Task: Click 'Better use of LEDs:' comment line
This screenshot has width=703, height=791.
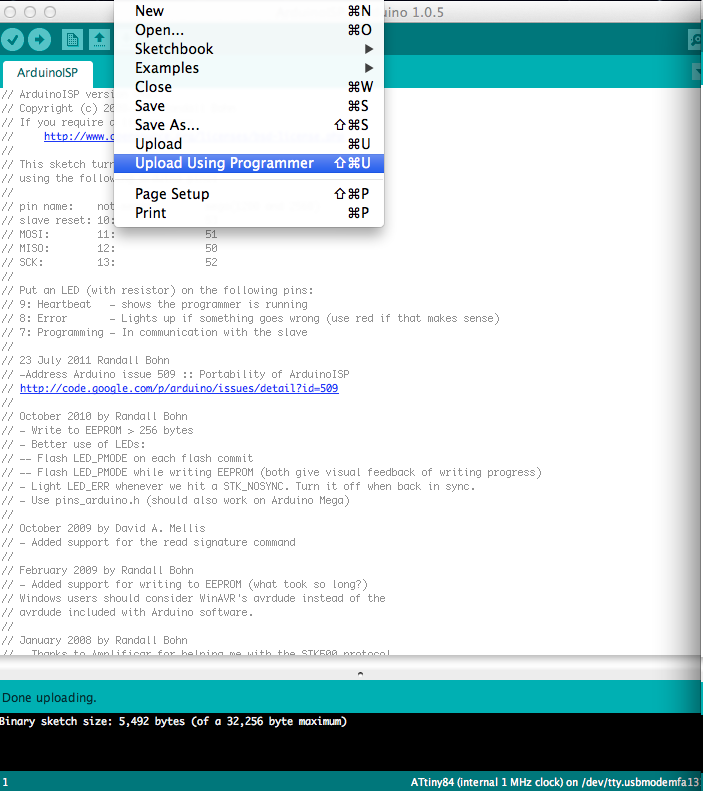Action: point(73,444)
